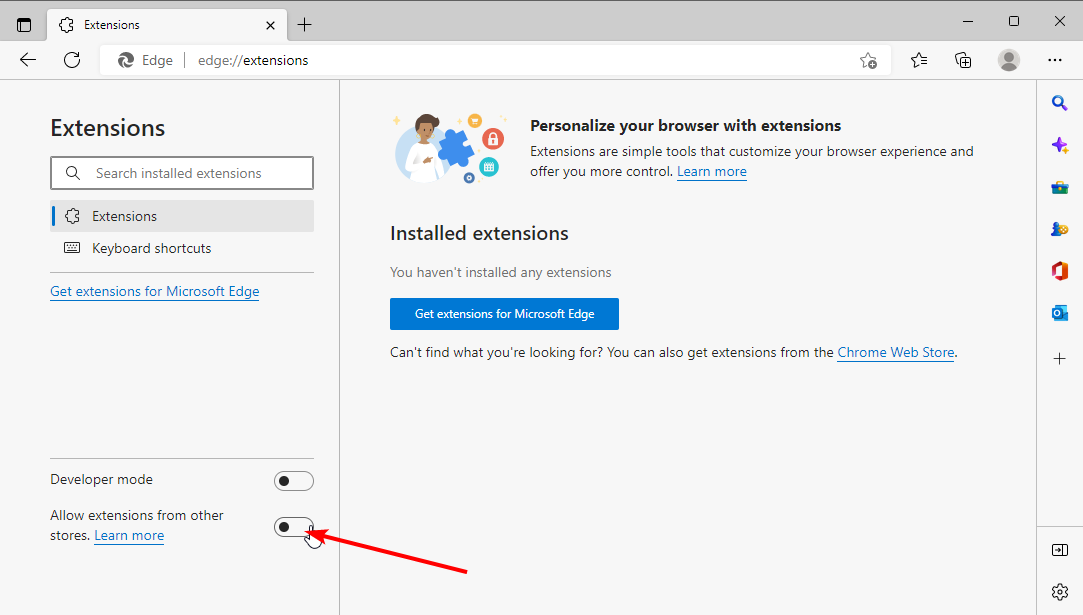Open Settings and more ellipsis menu
This screenshot has width=1083, height=615.
1055,60
